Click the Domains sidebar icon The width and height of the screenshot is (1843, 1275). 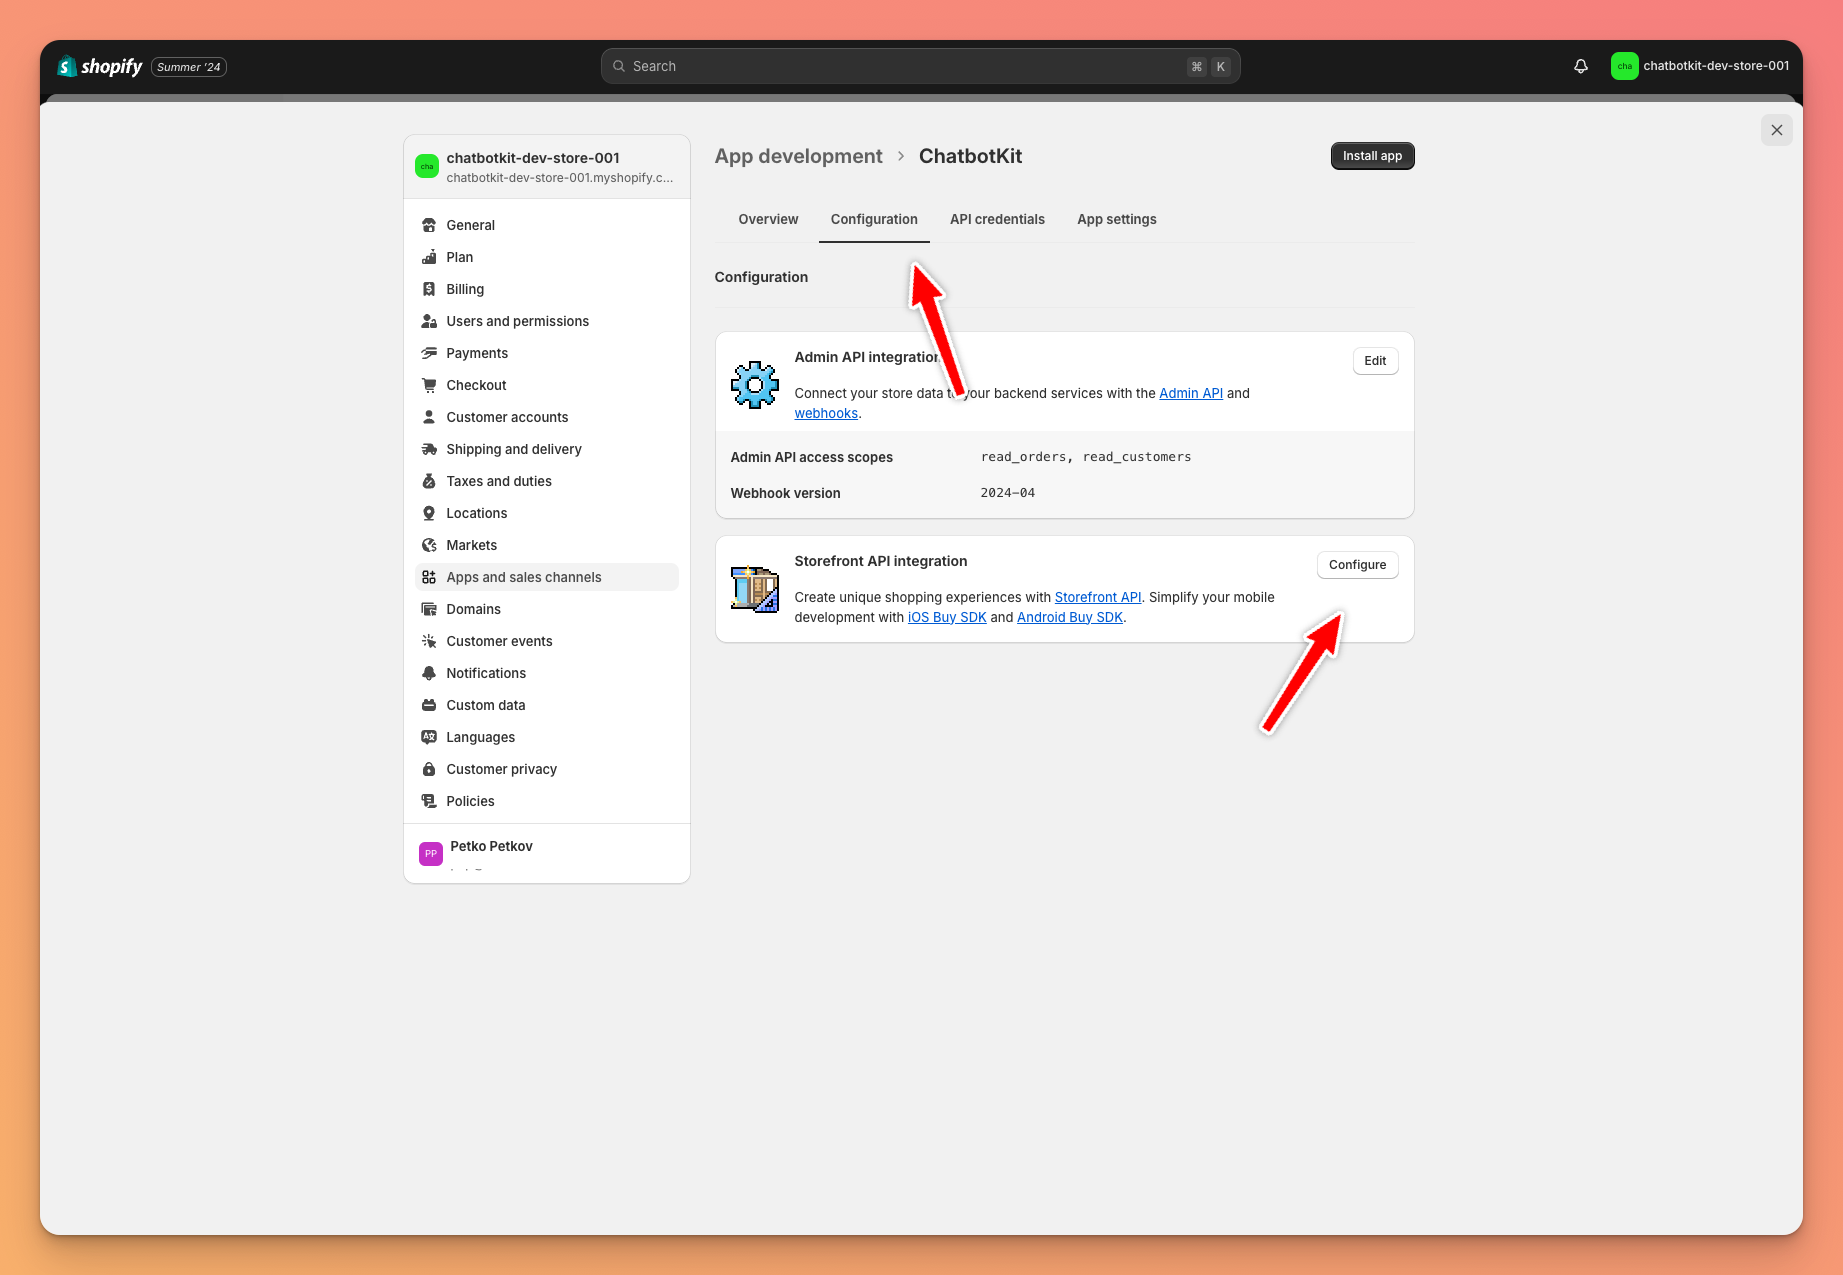(x=429, y=609)
